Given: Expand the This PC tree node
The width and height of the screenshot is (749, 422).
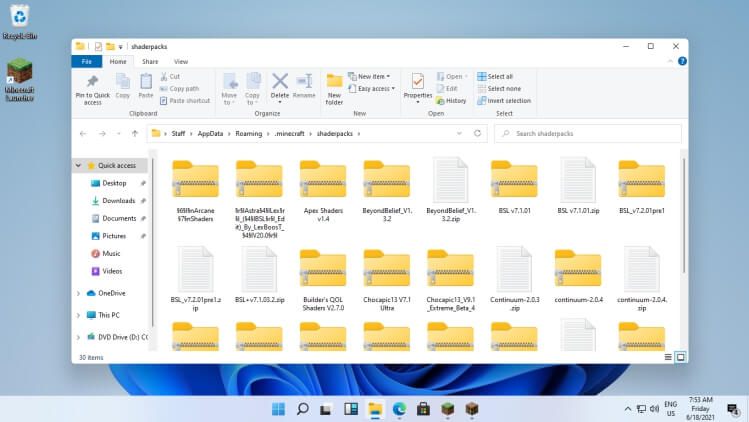Looking at the screenshot, I should [x=78, y=315].
